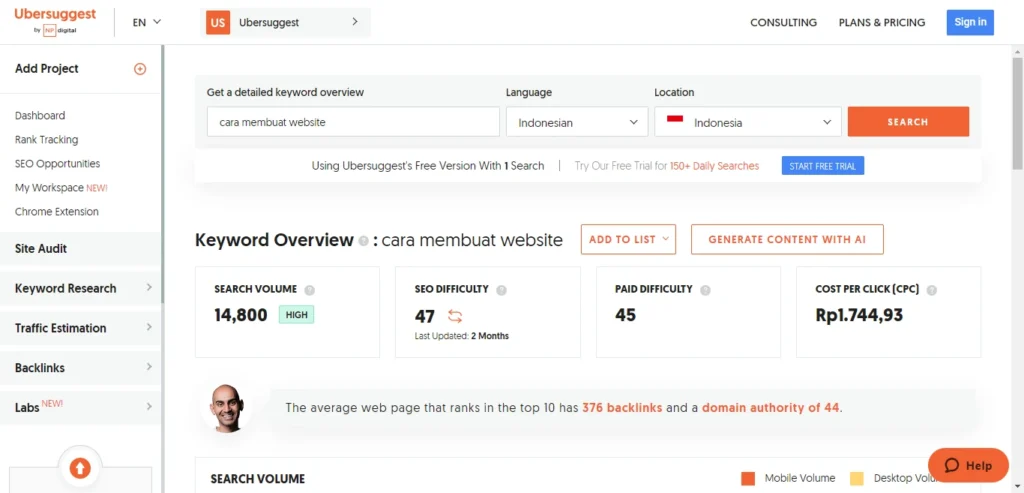Viewport: 1024px width, 493px height.
Task: Go to Dashboard
Action: coord(40,116)
